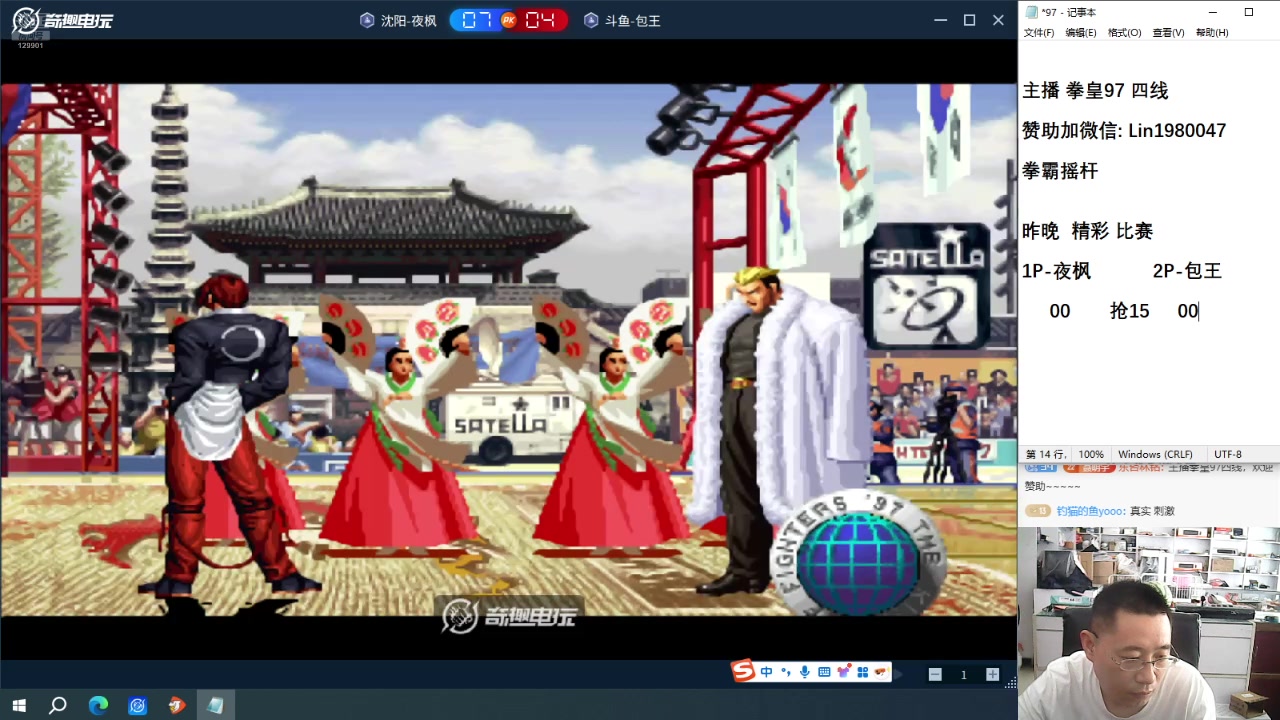Click the text 抢15 in Notepad

tap(1130, 311)
